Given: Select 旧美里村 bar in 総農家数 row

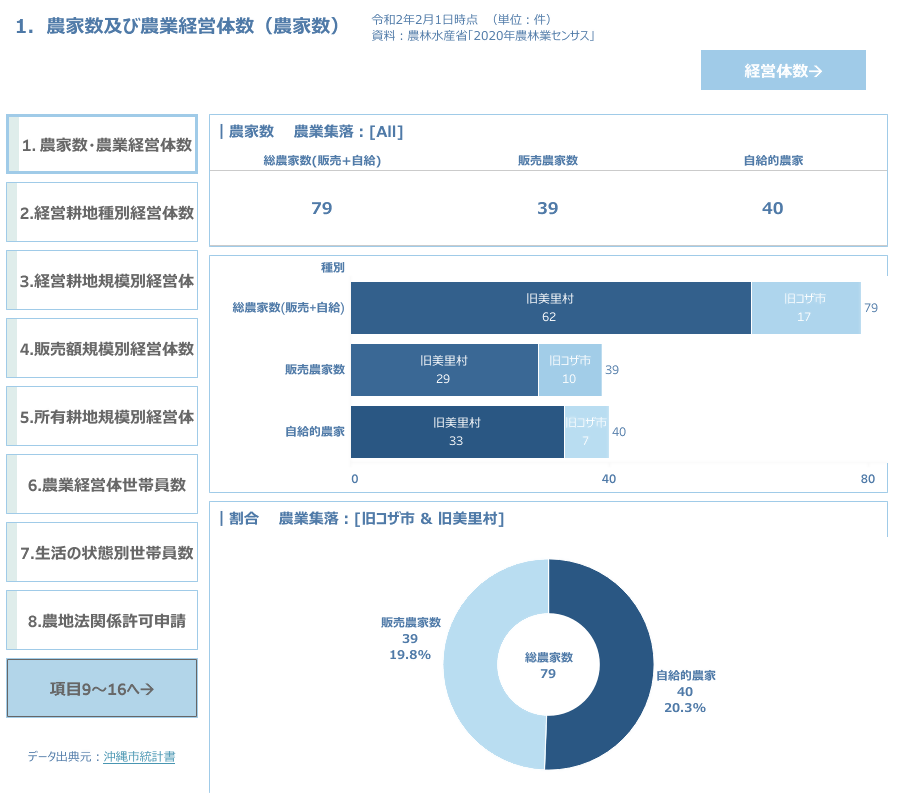Looking at the screenshot, I should click(x=550, y=308).
